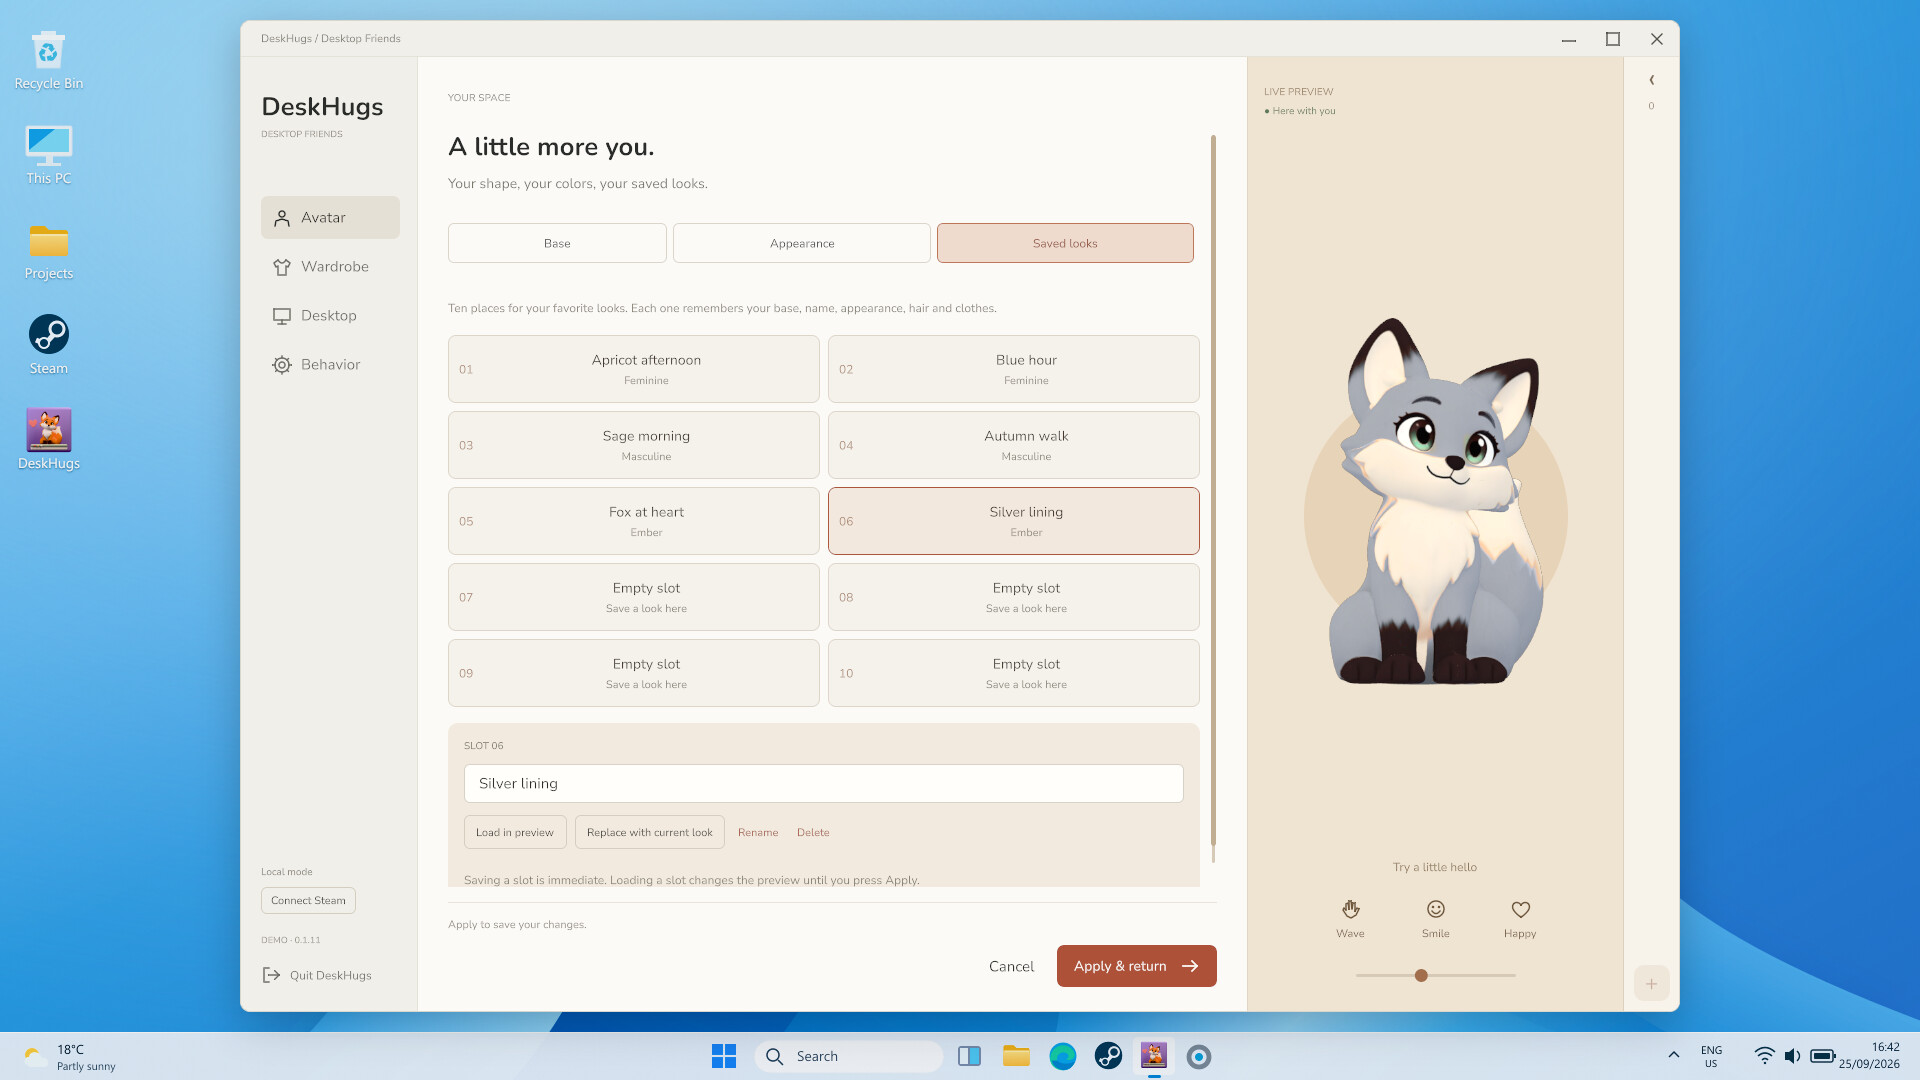Open the Behavior settings in sidebar
Screen dimensions: 1920x1080
330,365
